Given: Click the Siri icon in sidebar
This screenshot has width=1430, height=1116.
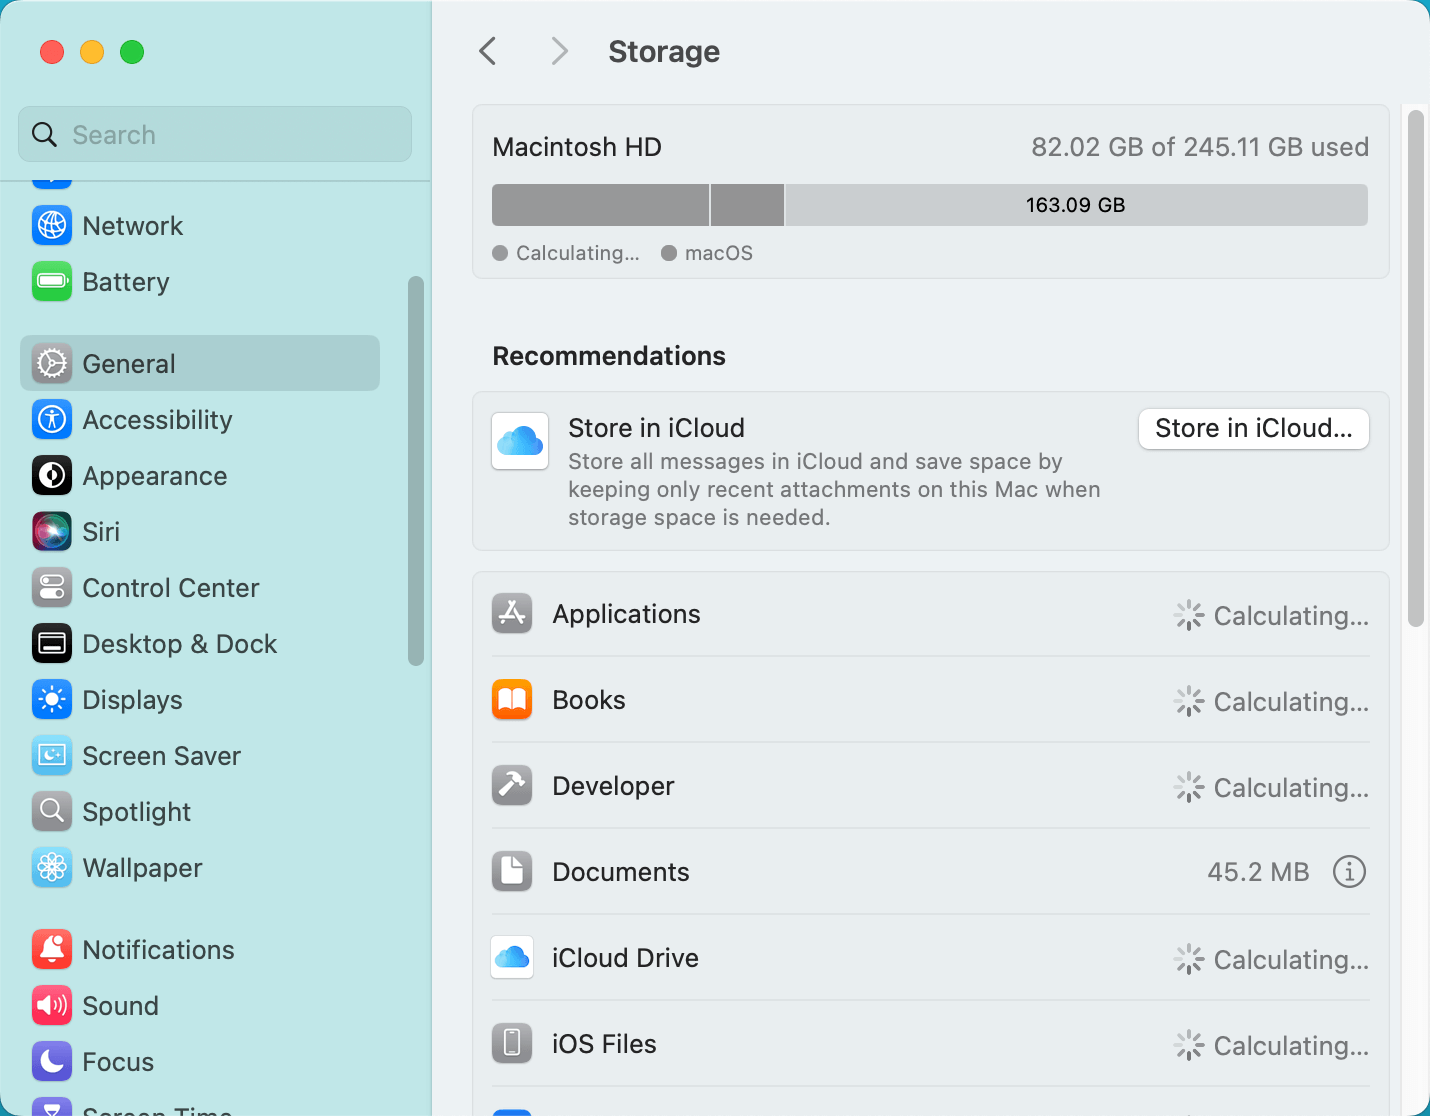Looking at the screenshot, I should click(x=52, y=532).
